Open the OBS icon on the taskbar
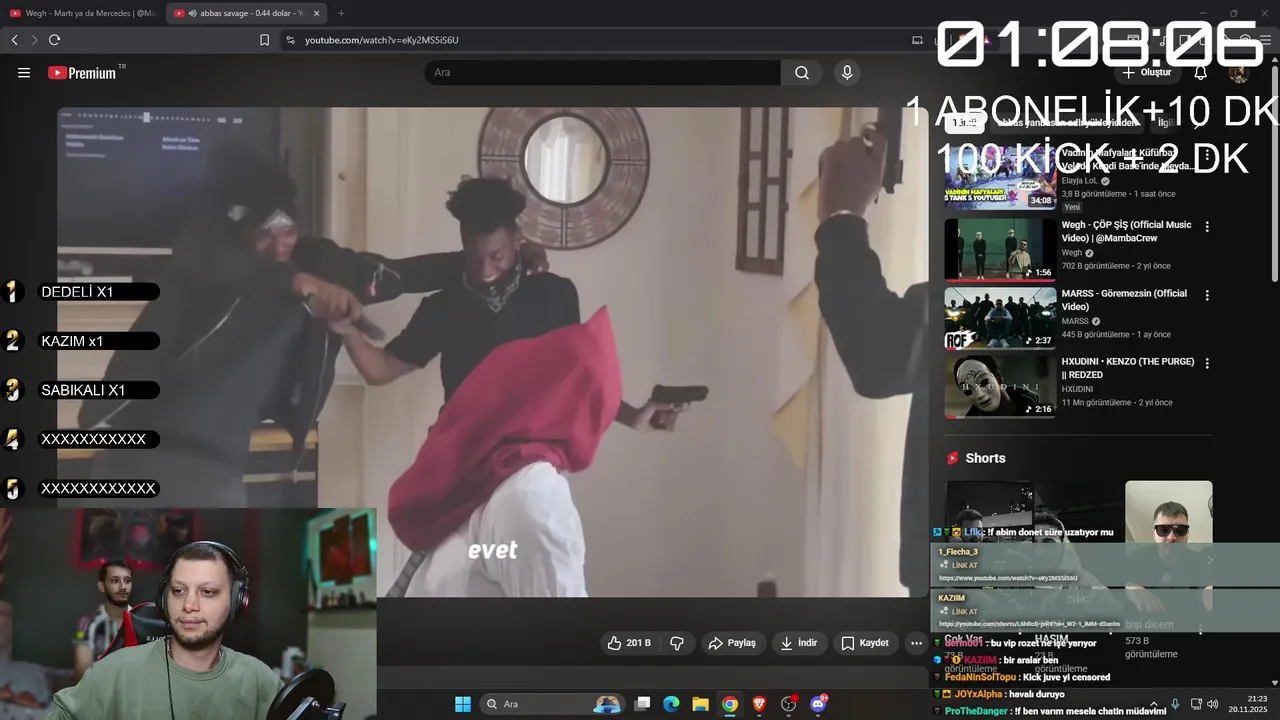This screenshot has width=1280, height=720. point(789,704)
